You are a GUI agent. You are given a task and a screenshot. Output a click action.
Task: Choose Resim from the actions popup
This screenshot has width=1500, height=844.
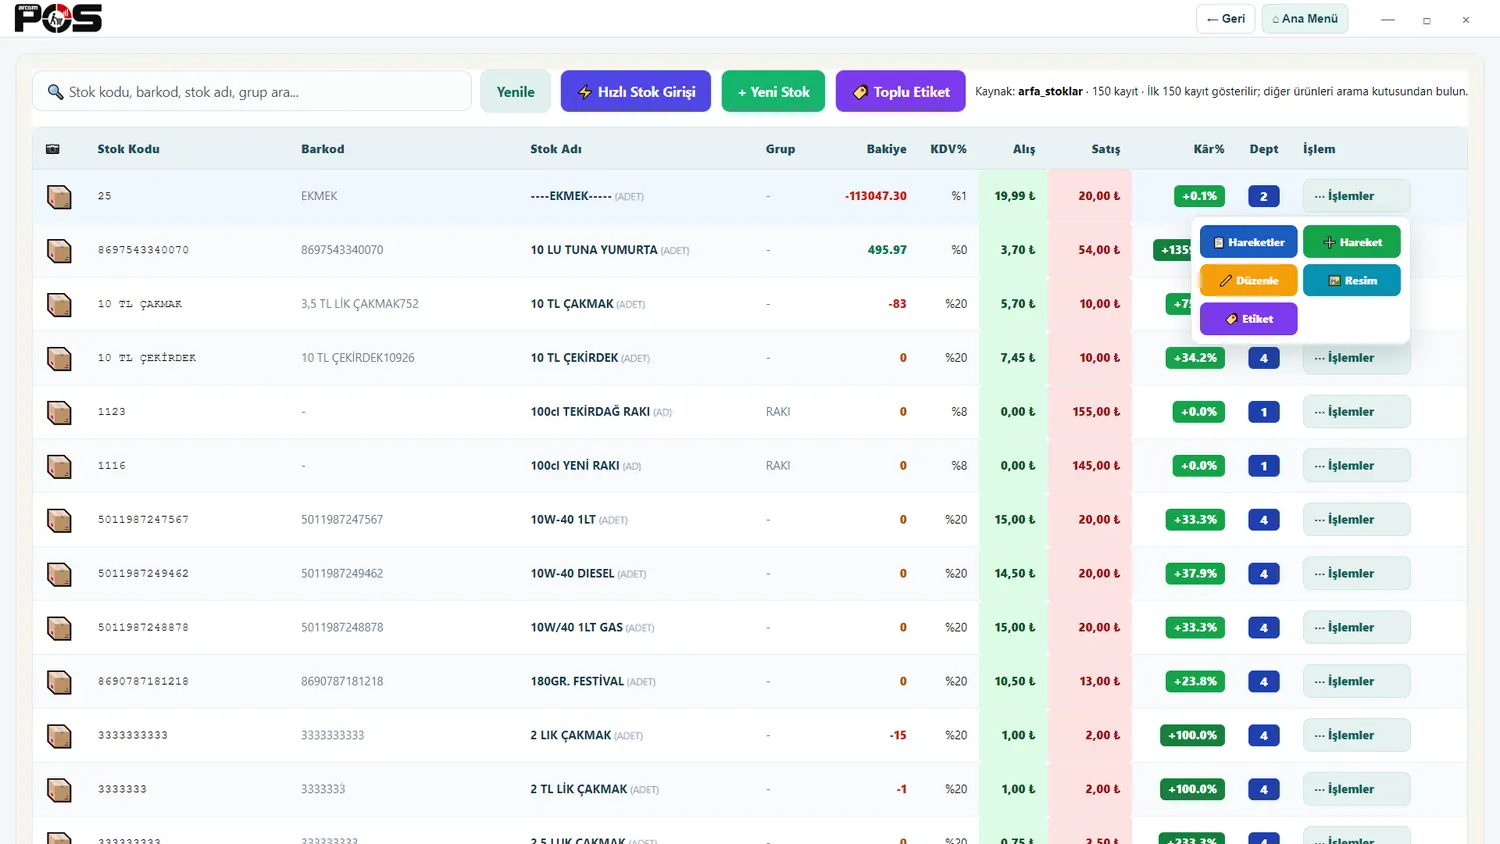coord(1352,281)
